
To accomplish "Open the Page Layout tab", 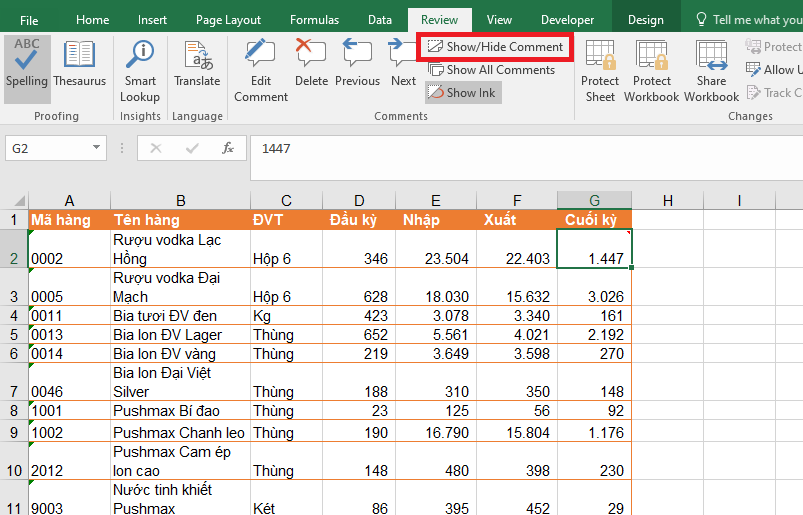I will (x=228, y=20).
